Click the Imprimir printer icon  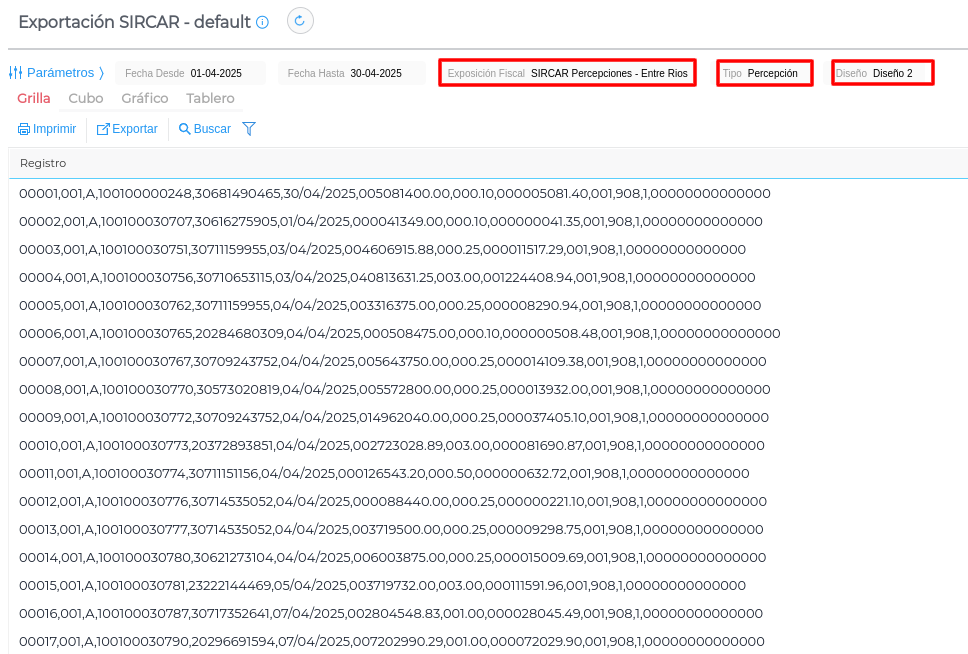[24, 129]
